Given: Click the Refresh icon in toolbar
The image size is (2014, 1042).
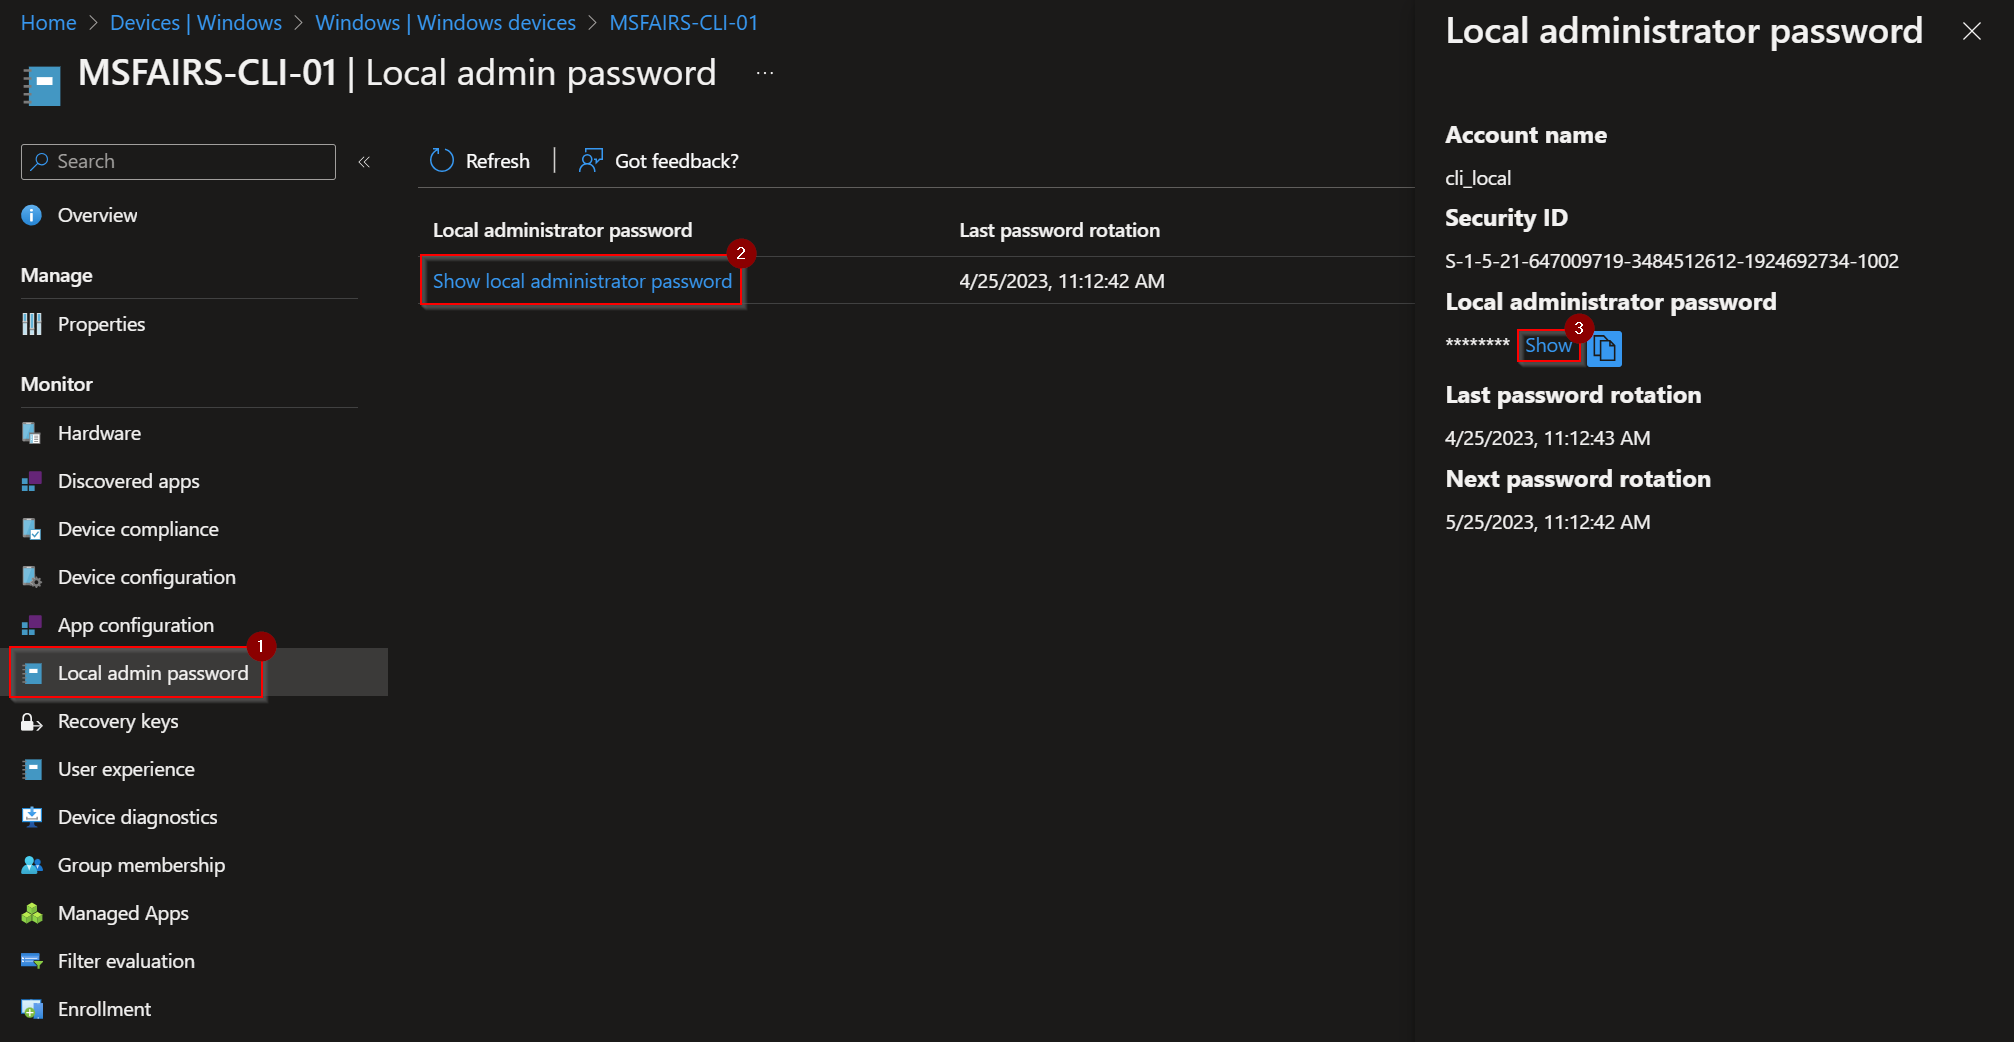Looking at the screenshot, I should pos(442,161).
